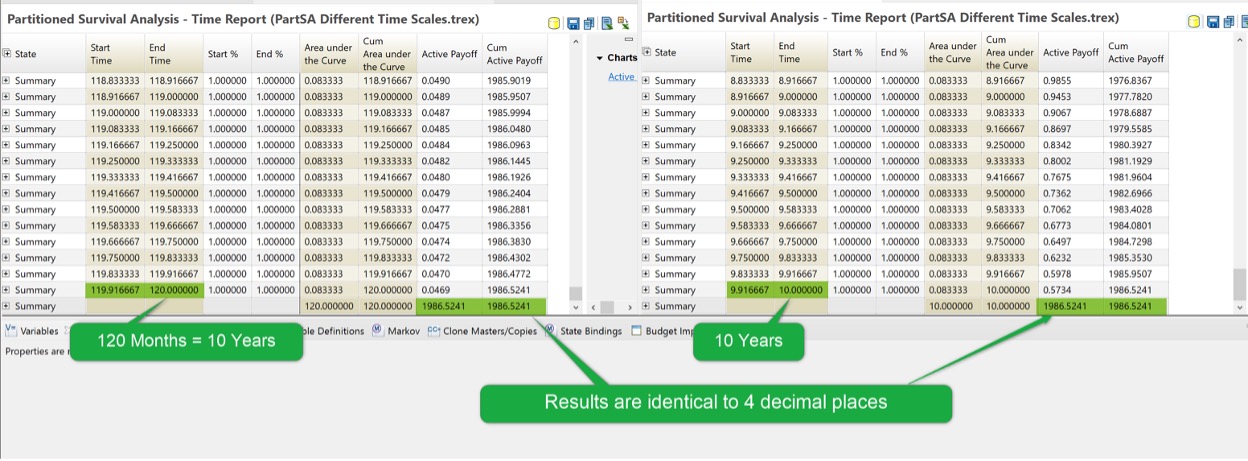Click the report page icon in left toolbar
Viewport: 1248px width, 461px height.
607,23
